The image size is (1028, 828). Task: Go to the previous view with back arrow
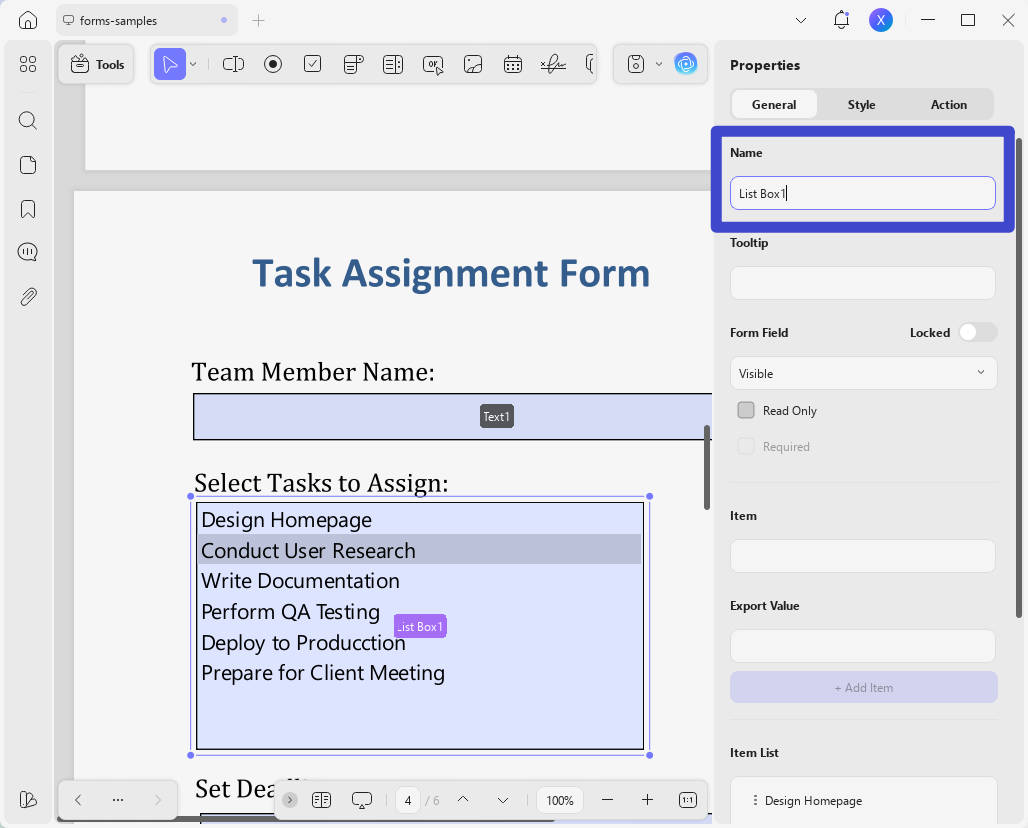pyautogui.click(x=78, y=799)
